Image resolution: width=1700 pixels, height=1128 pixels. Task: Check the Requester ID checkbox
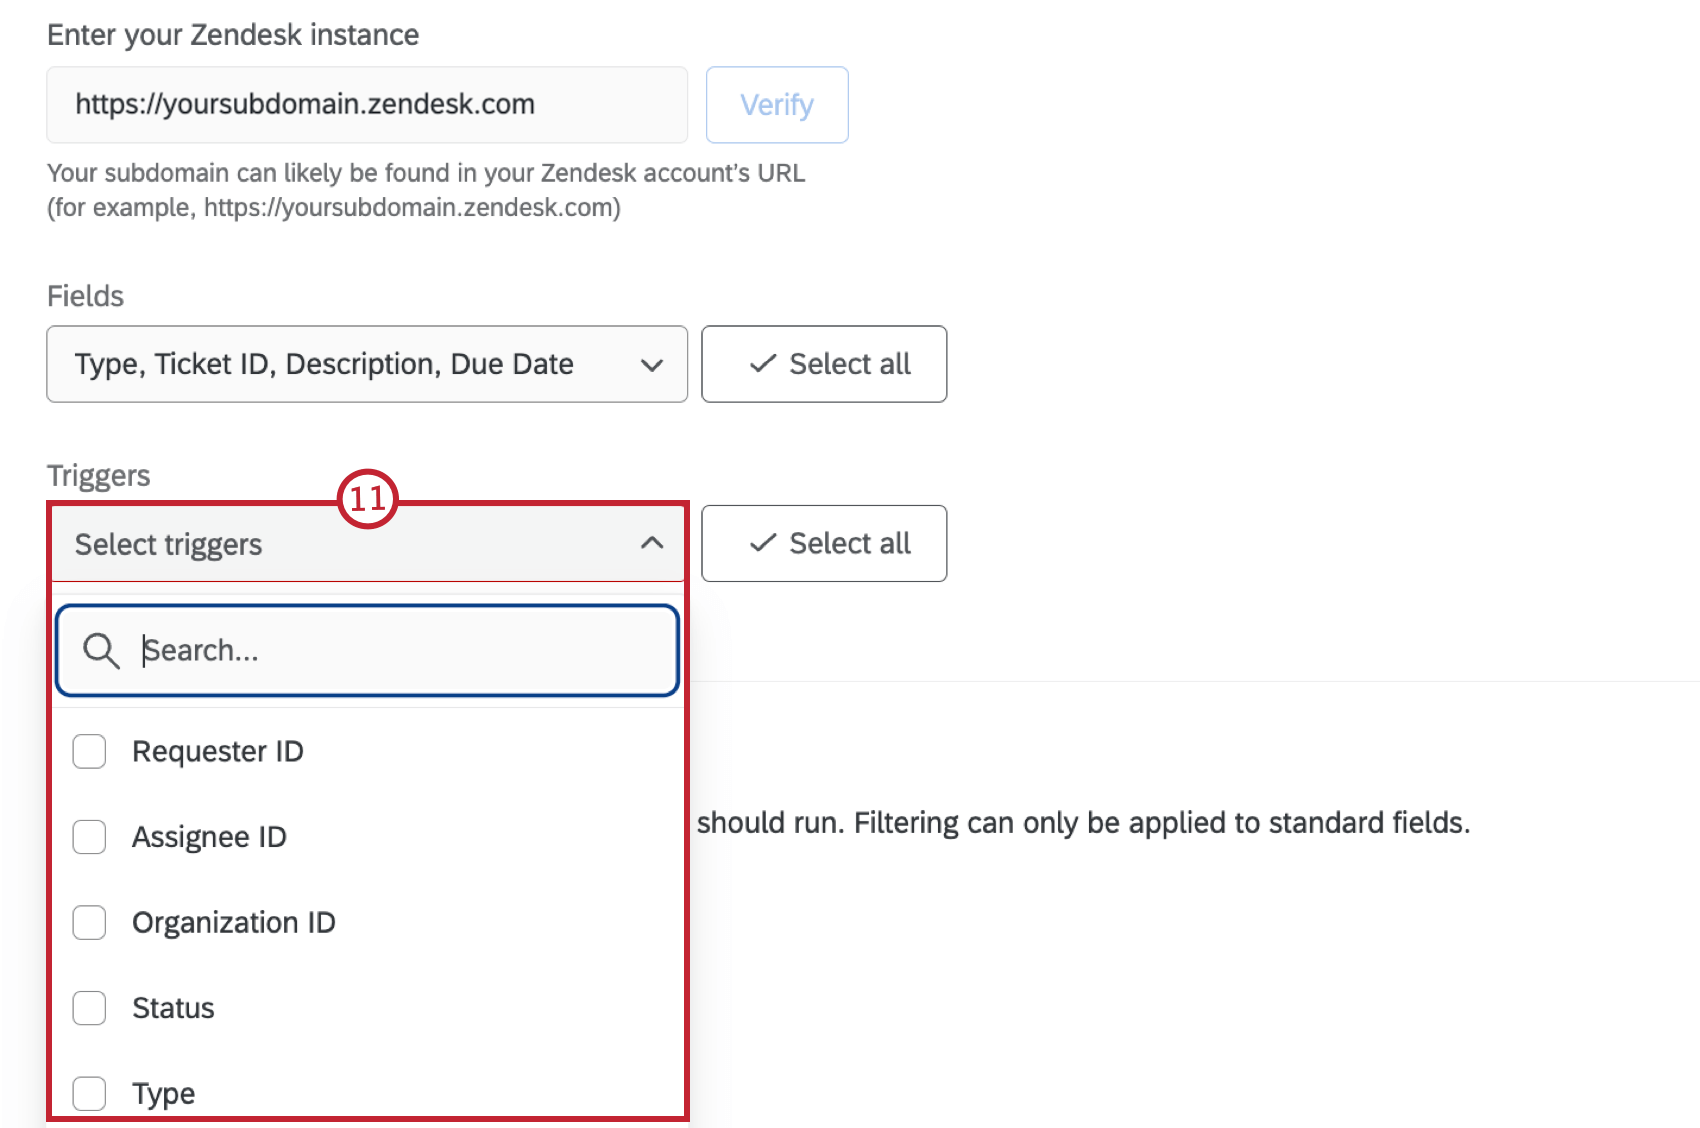click(90, 752)
